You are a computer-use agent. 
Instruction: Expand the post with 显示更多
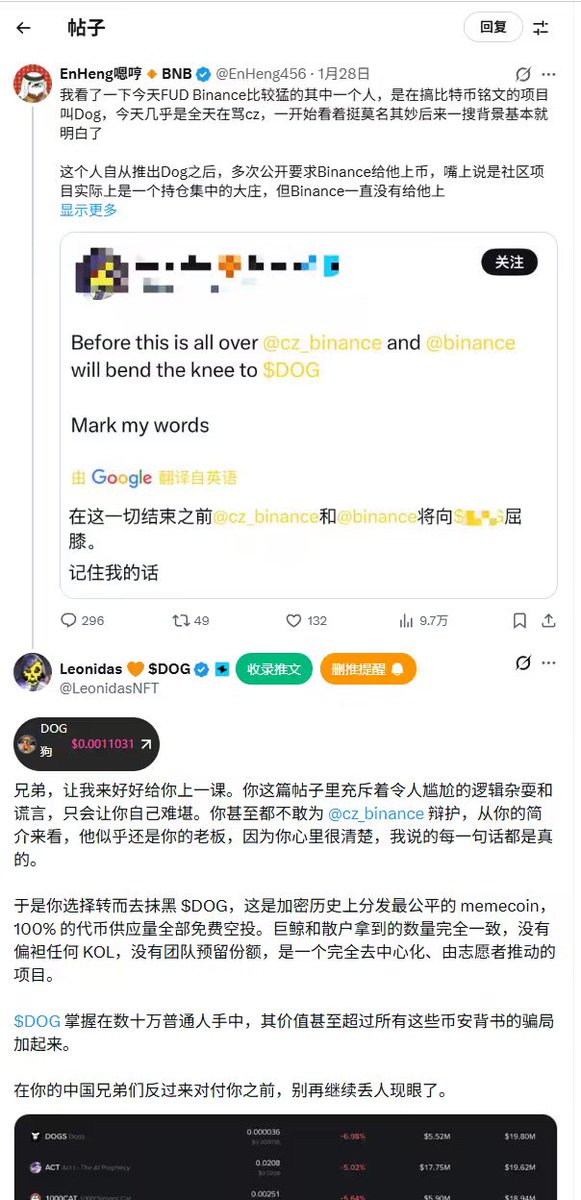(88, 209)
